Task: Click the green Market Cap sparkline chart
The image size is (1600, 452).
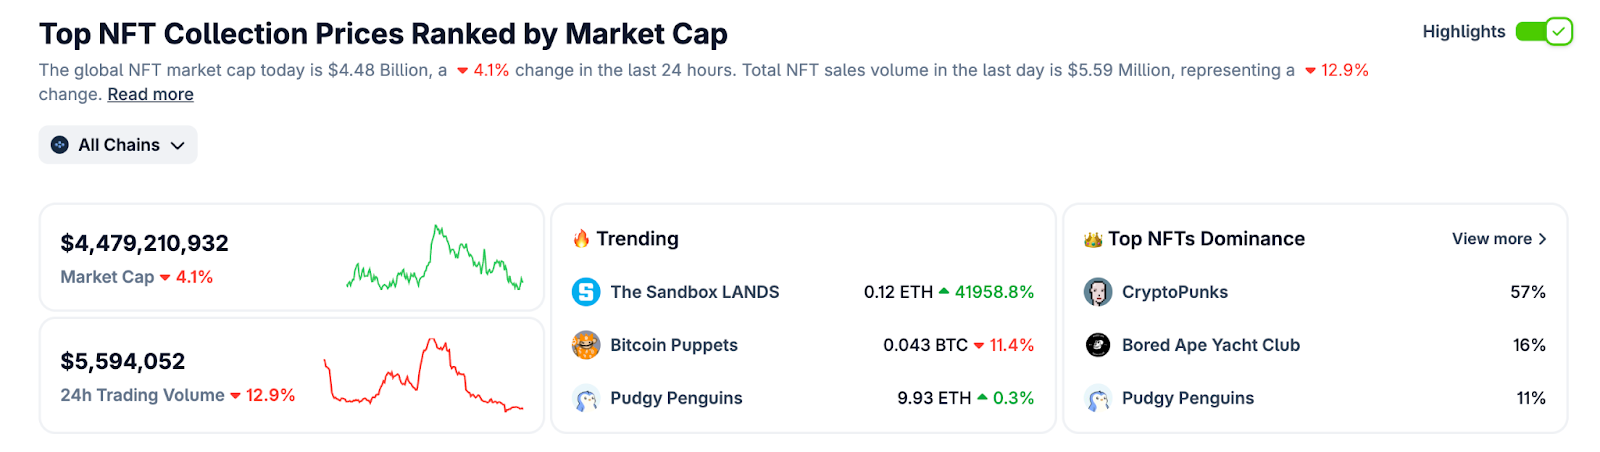Action: click(435, 261)
